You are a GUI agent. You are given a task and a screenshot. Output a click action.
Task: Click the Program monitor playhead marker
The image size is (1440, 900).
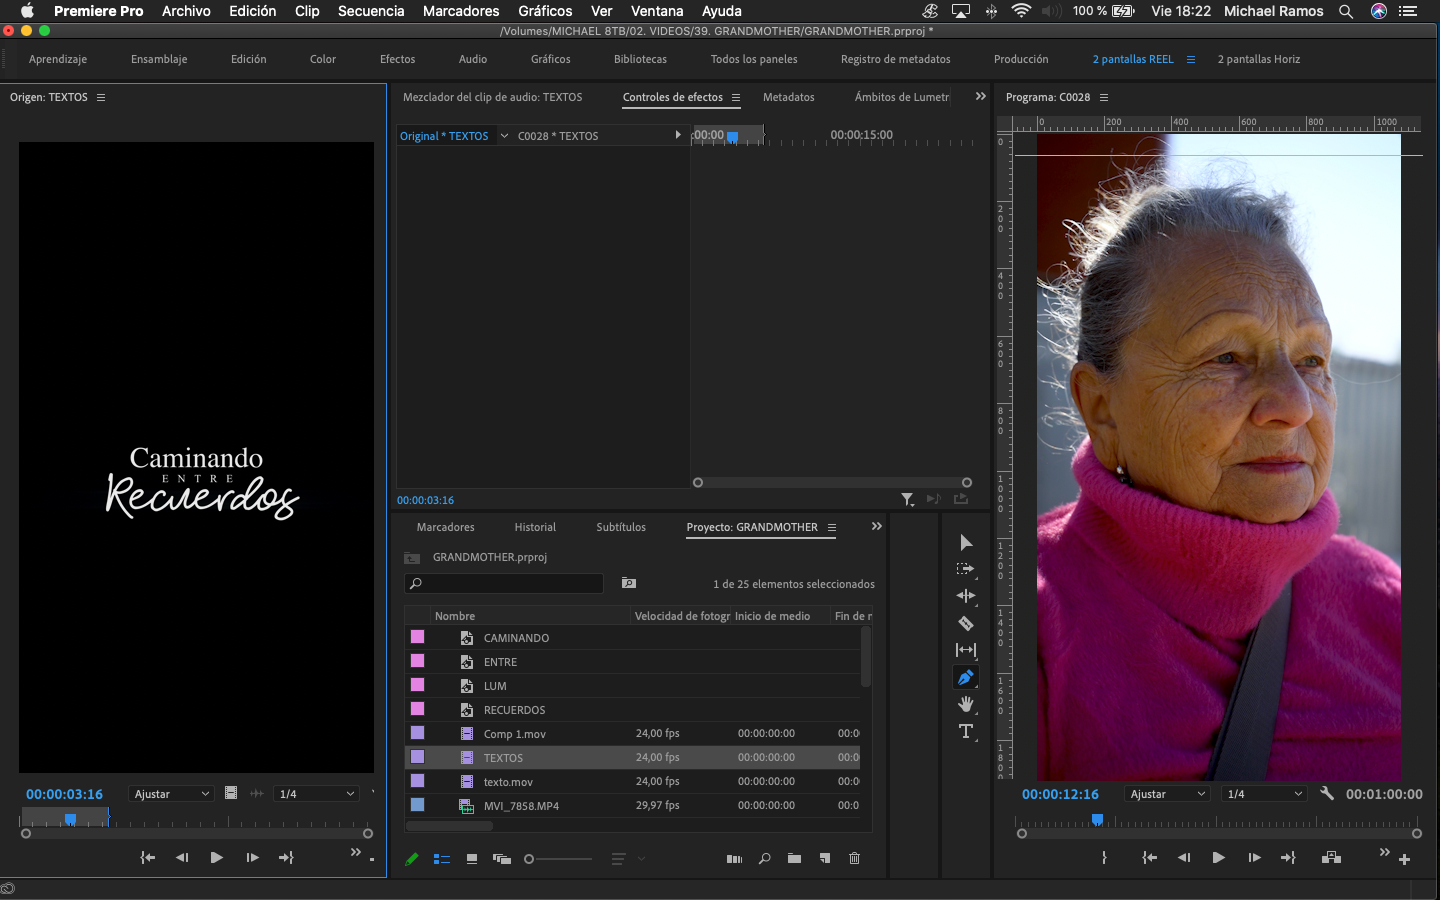[1097, 820]
